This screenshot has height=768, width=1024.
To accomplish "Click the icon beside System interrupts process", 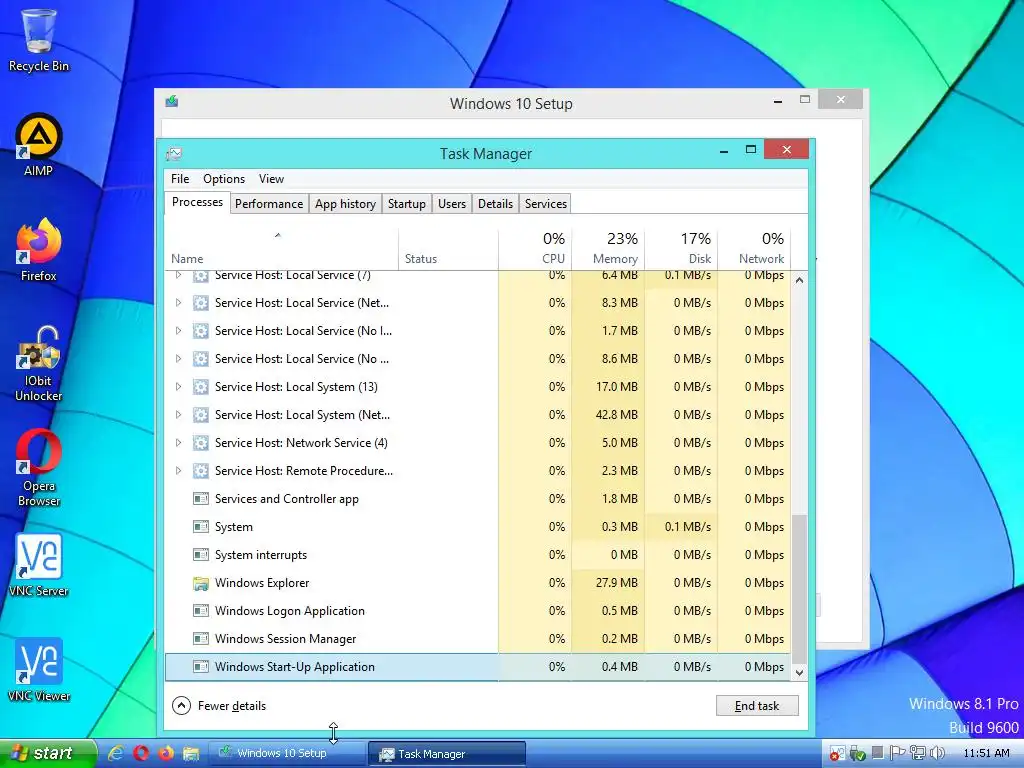I will (x=201, y=554).
